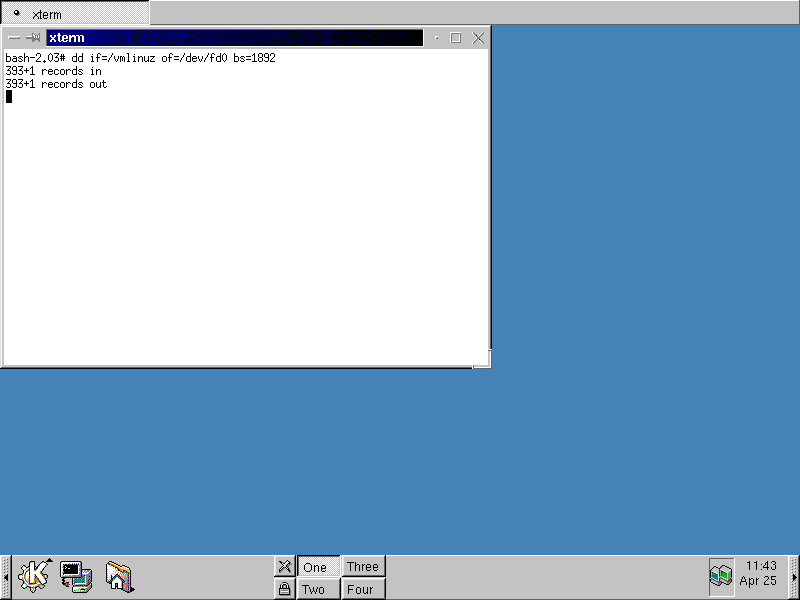The image size is (800, 600).
Task: Switch to virtual desktop Four
Action: (363, 589)
